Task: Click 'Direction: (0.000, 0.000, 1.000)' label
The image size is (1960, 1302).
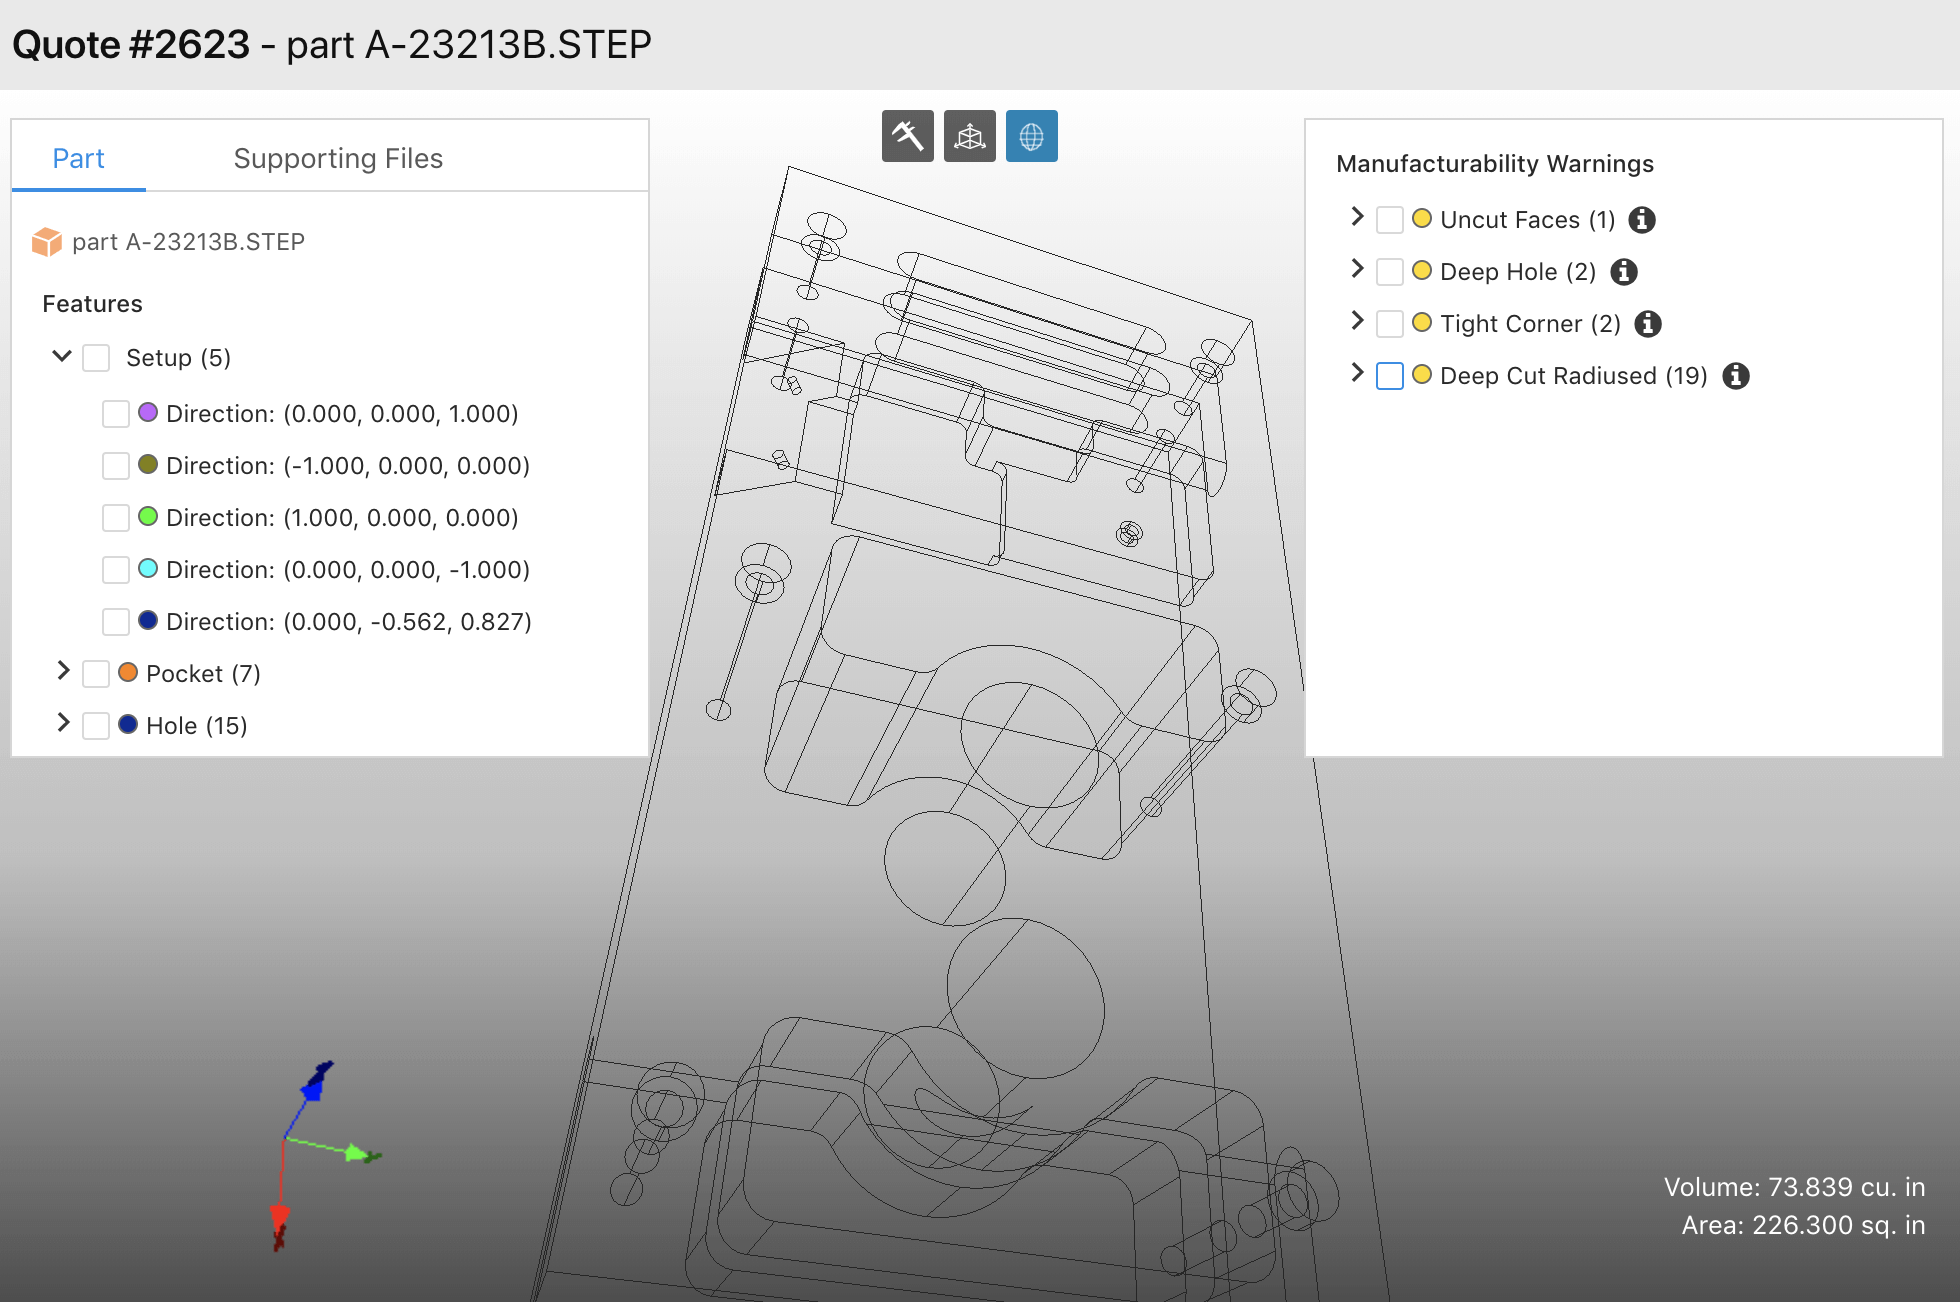Action: (x=342, y=414)
